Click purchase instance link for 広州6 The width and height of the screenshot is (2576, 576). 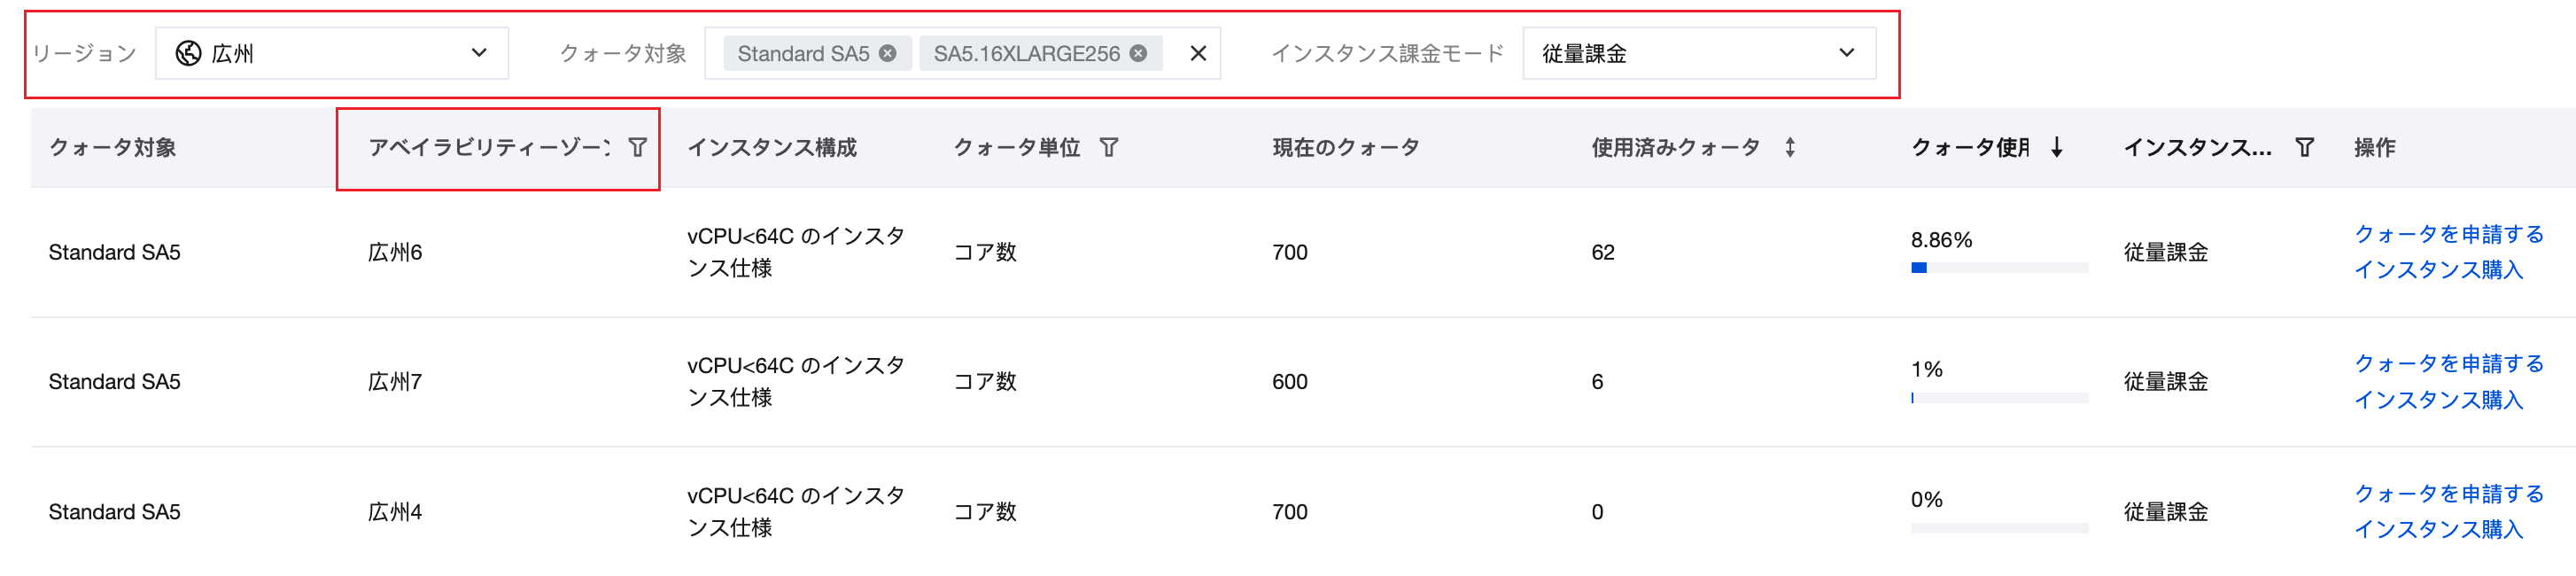(2437, 270)
